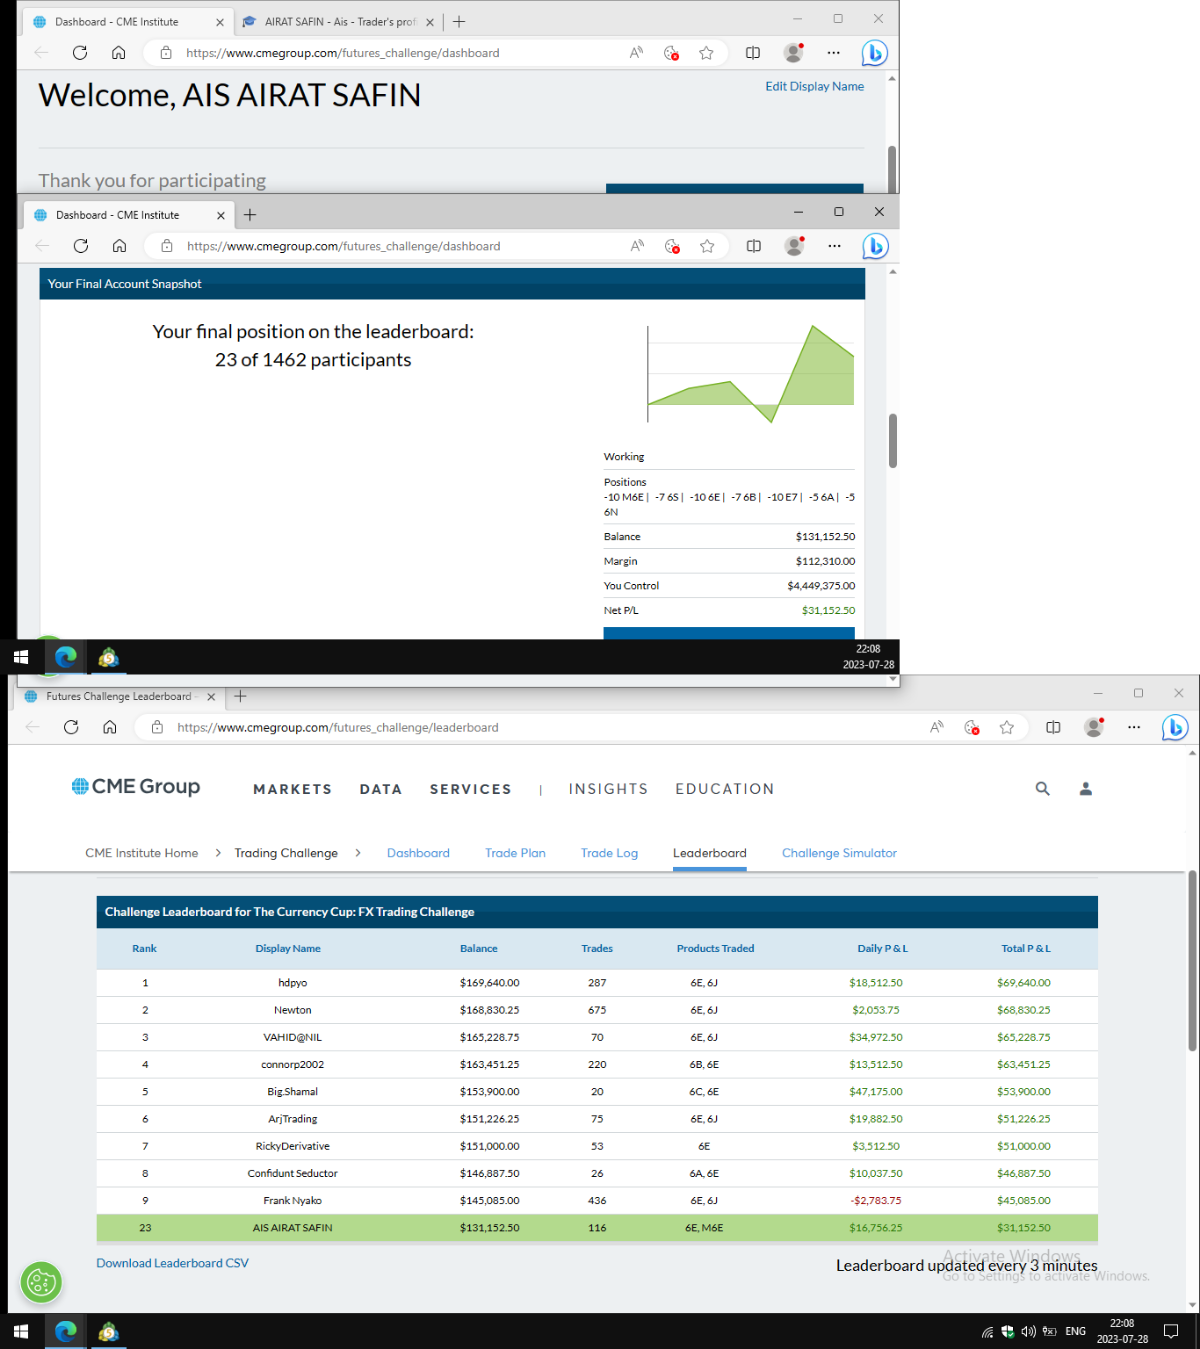Add leaderboard page to favorites star

pos(1007,728)
